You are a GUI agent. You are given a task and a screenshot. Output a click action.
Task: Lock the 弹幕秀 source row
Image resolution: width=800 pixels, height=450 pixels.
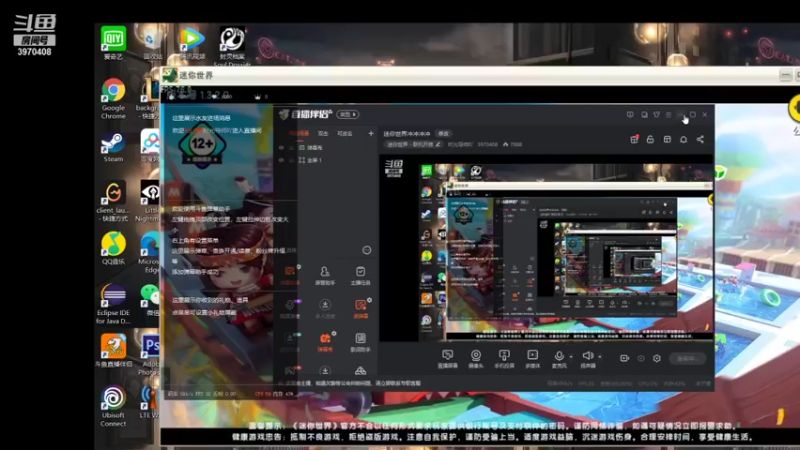click(x=291, y=147)
